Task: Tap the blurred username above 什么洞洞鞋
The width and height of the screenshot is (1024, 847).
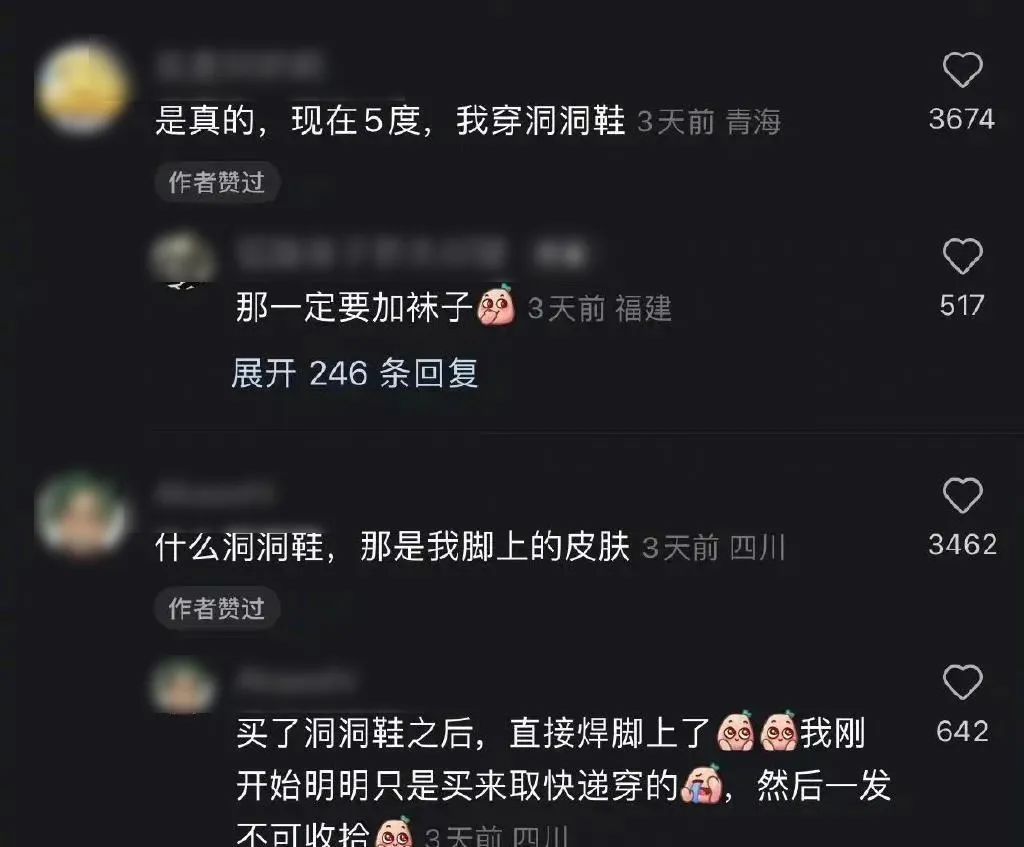Action: (x=216, y=493)
